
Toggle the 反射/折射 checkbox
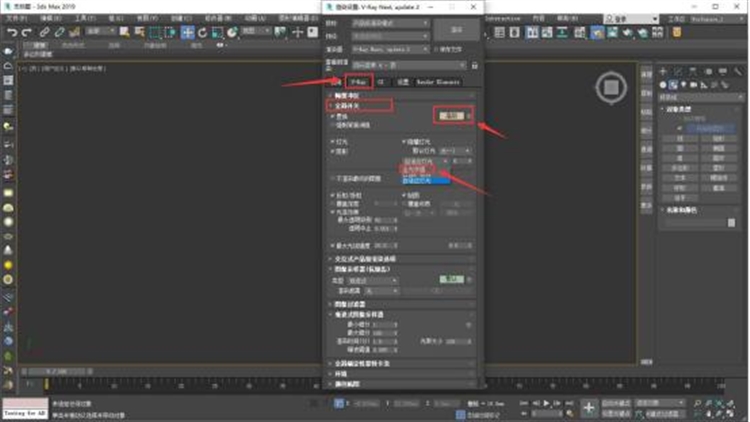[332, 196]
